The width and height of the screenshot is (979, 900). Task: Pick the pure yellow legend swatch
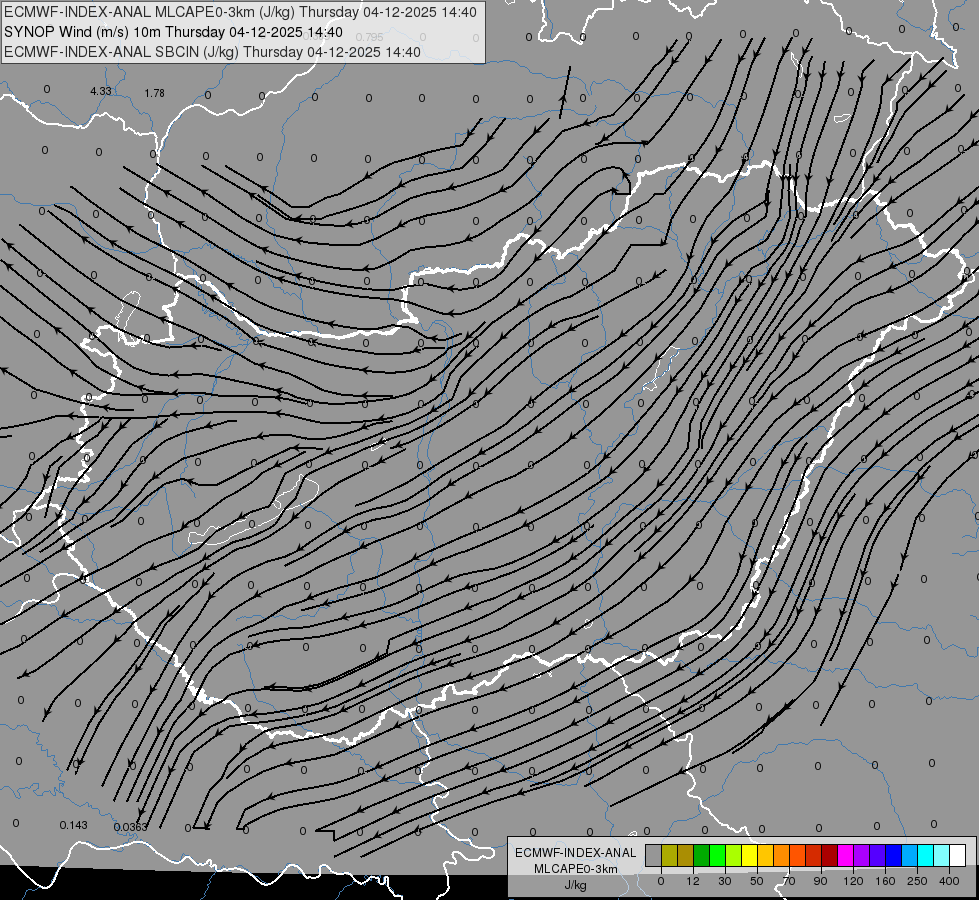(750, 855)
